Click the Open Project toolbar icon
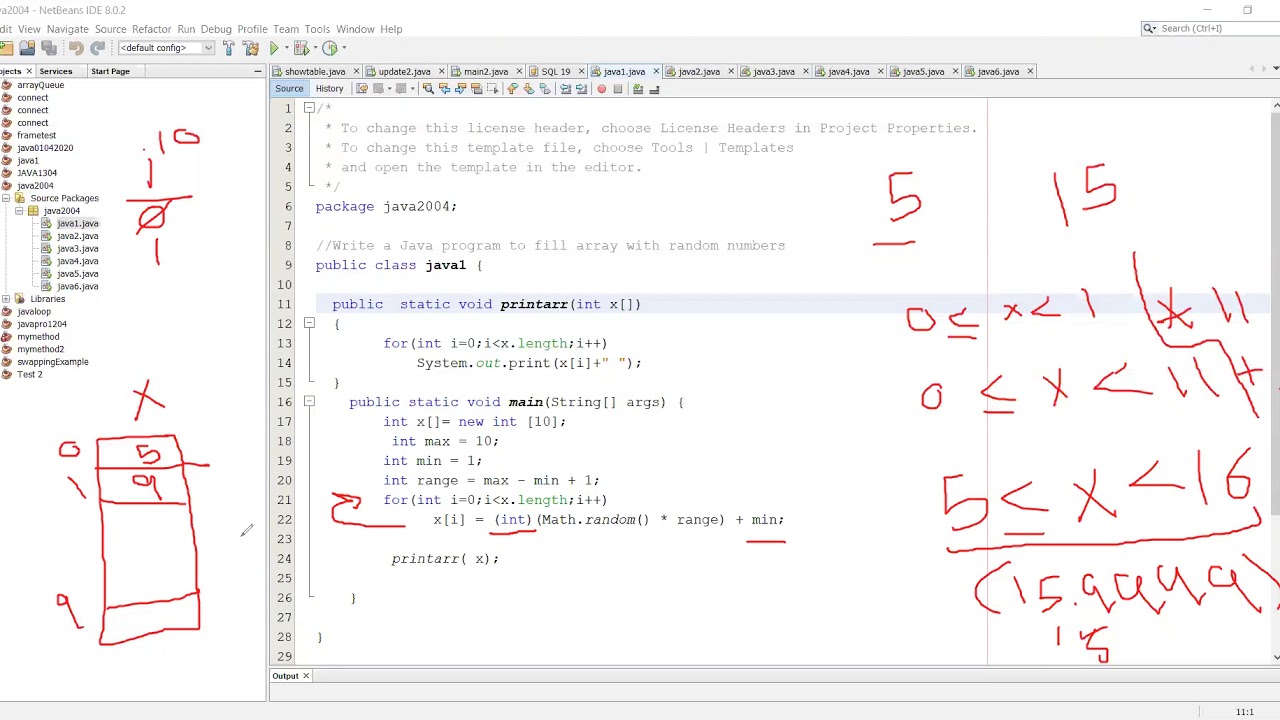This screenshot has height=720, width=1280. coord(27,48)
